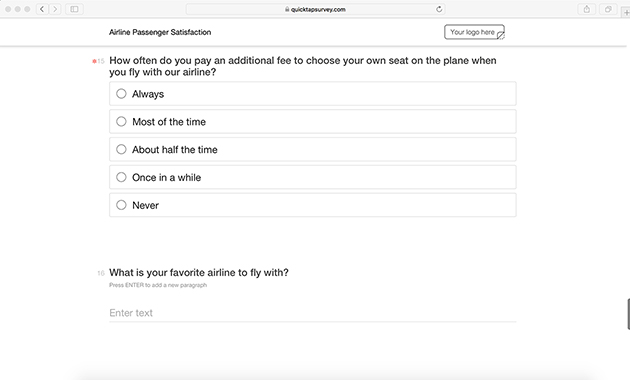Click the lock icon in address bar
Image resolution: width=630 pixels, height=380 pixels.
coord(287,9)
